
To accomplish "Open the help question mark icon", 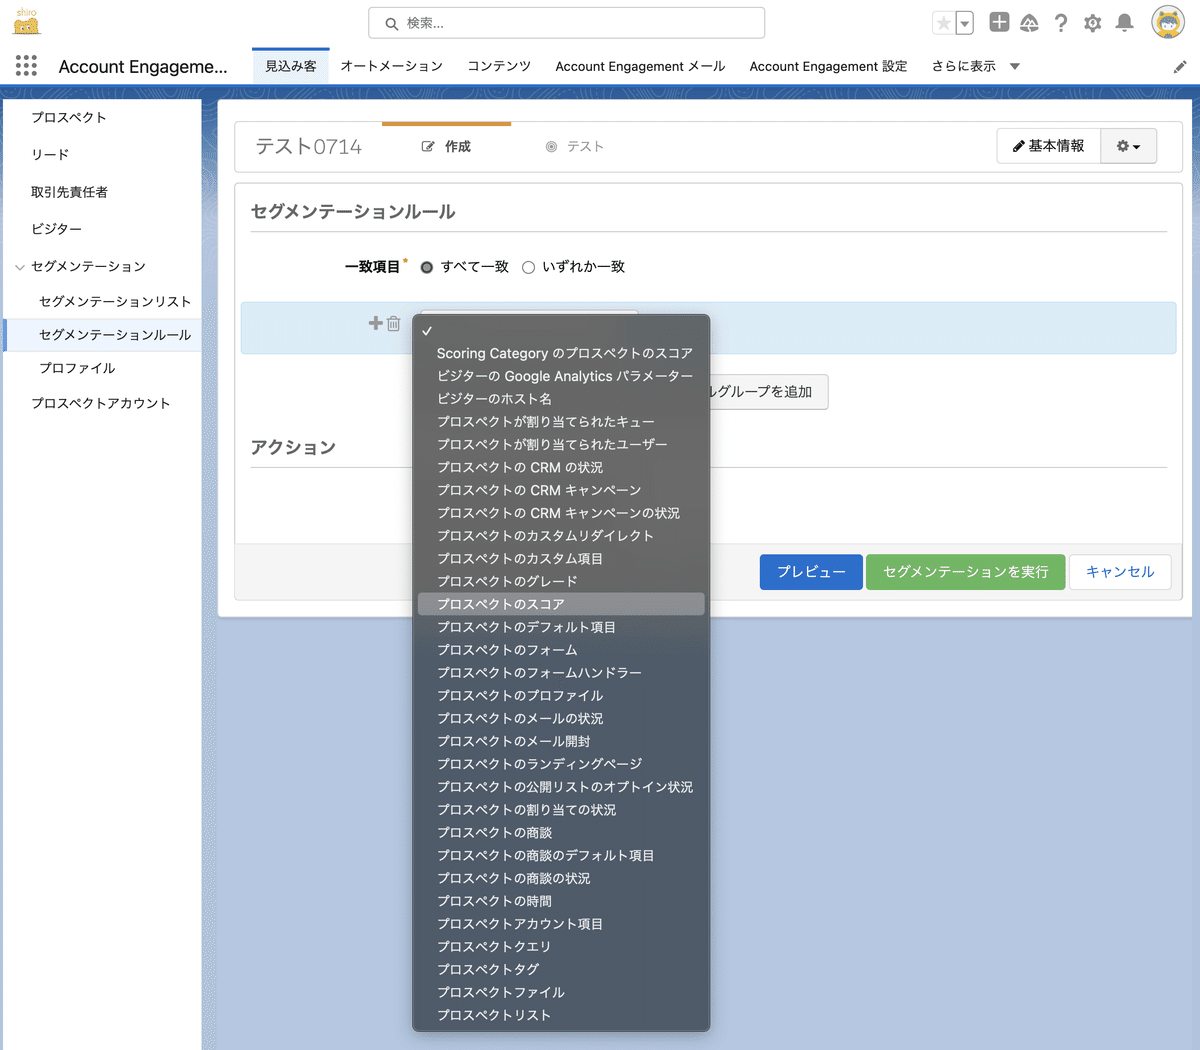I will coord(1061,22).
